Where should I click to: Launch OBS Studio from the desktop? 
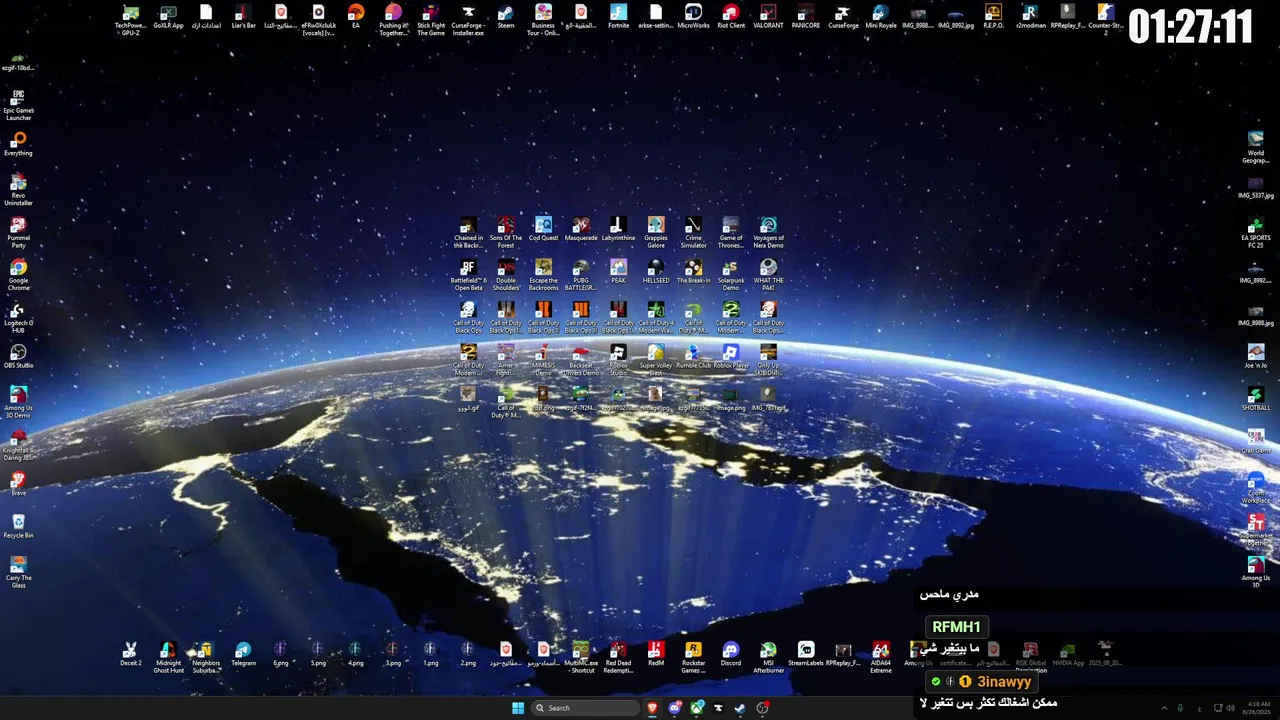[18, 357]
